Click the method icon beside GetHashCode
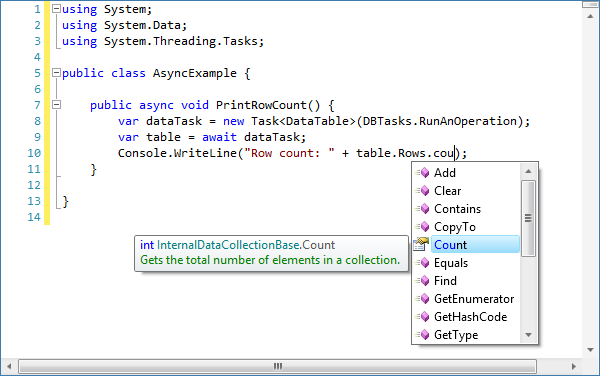Viewport: 600px width, 376px height. tap(422, 317)
